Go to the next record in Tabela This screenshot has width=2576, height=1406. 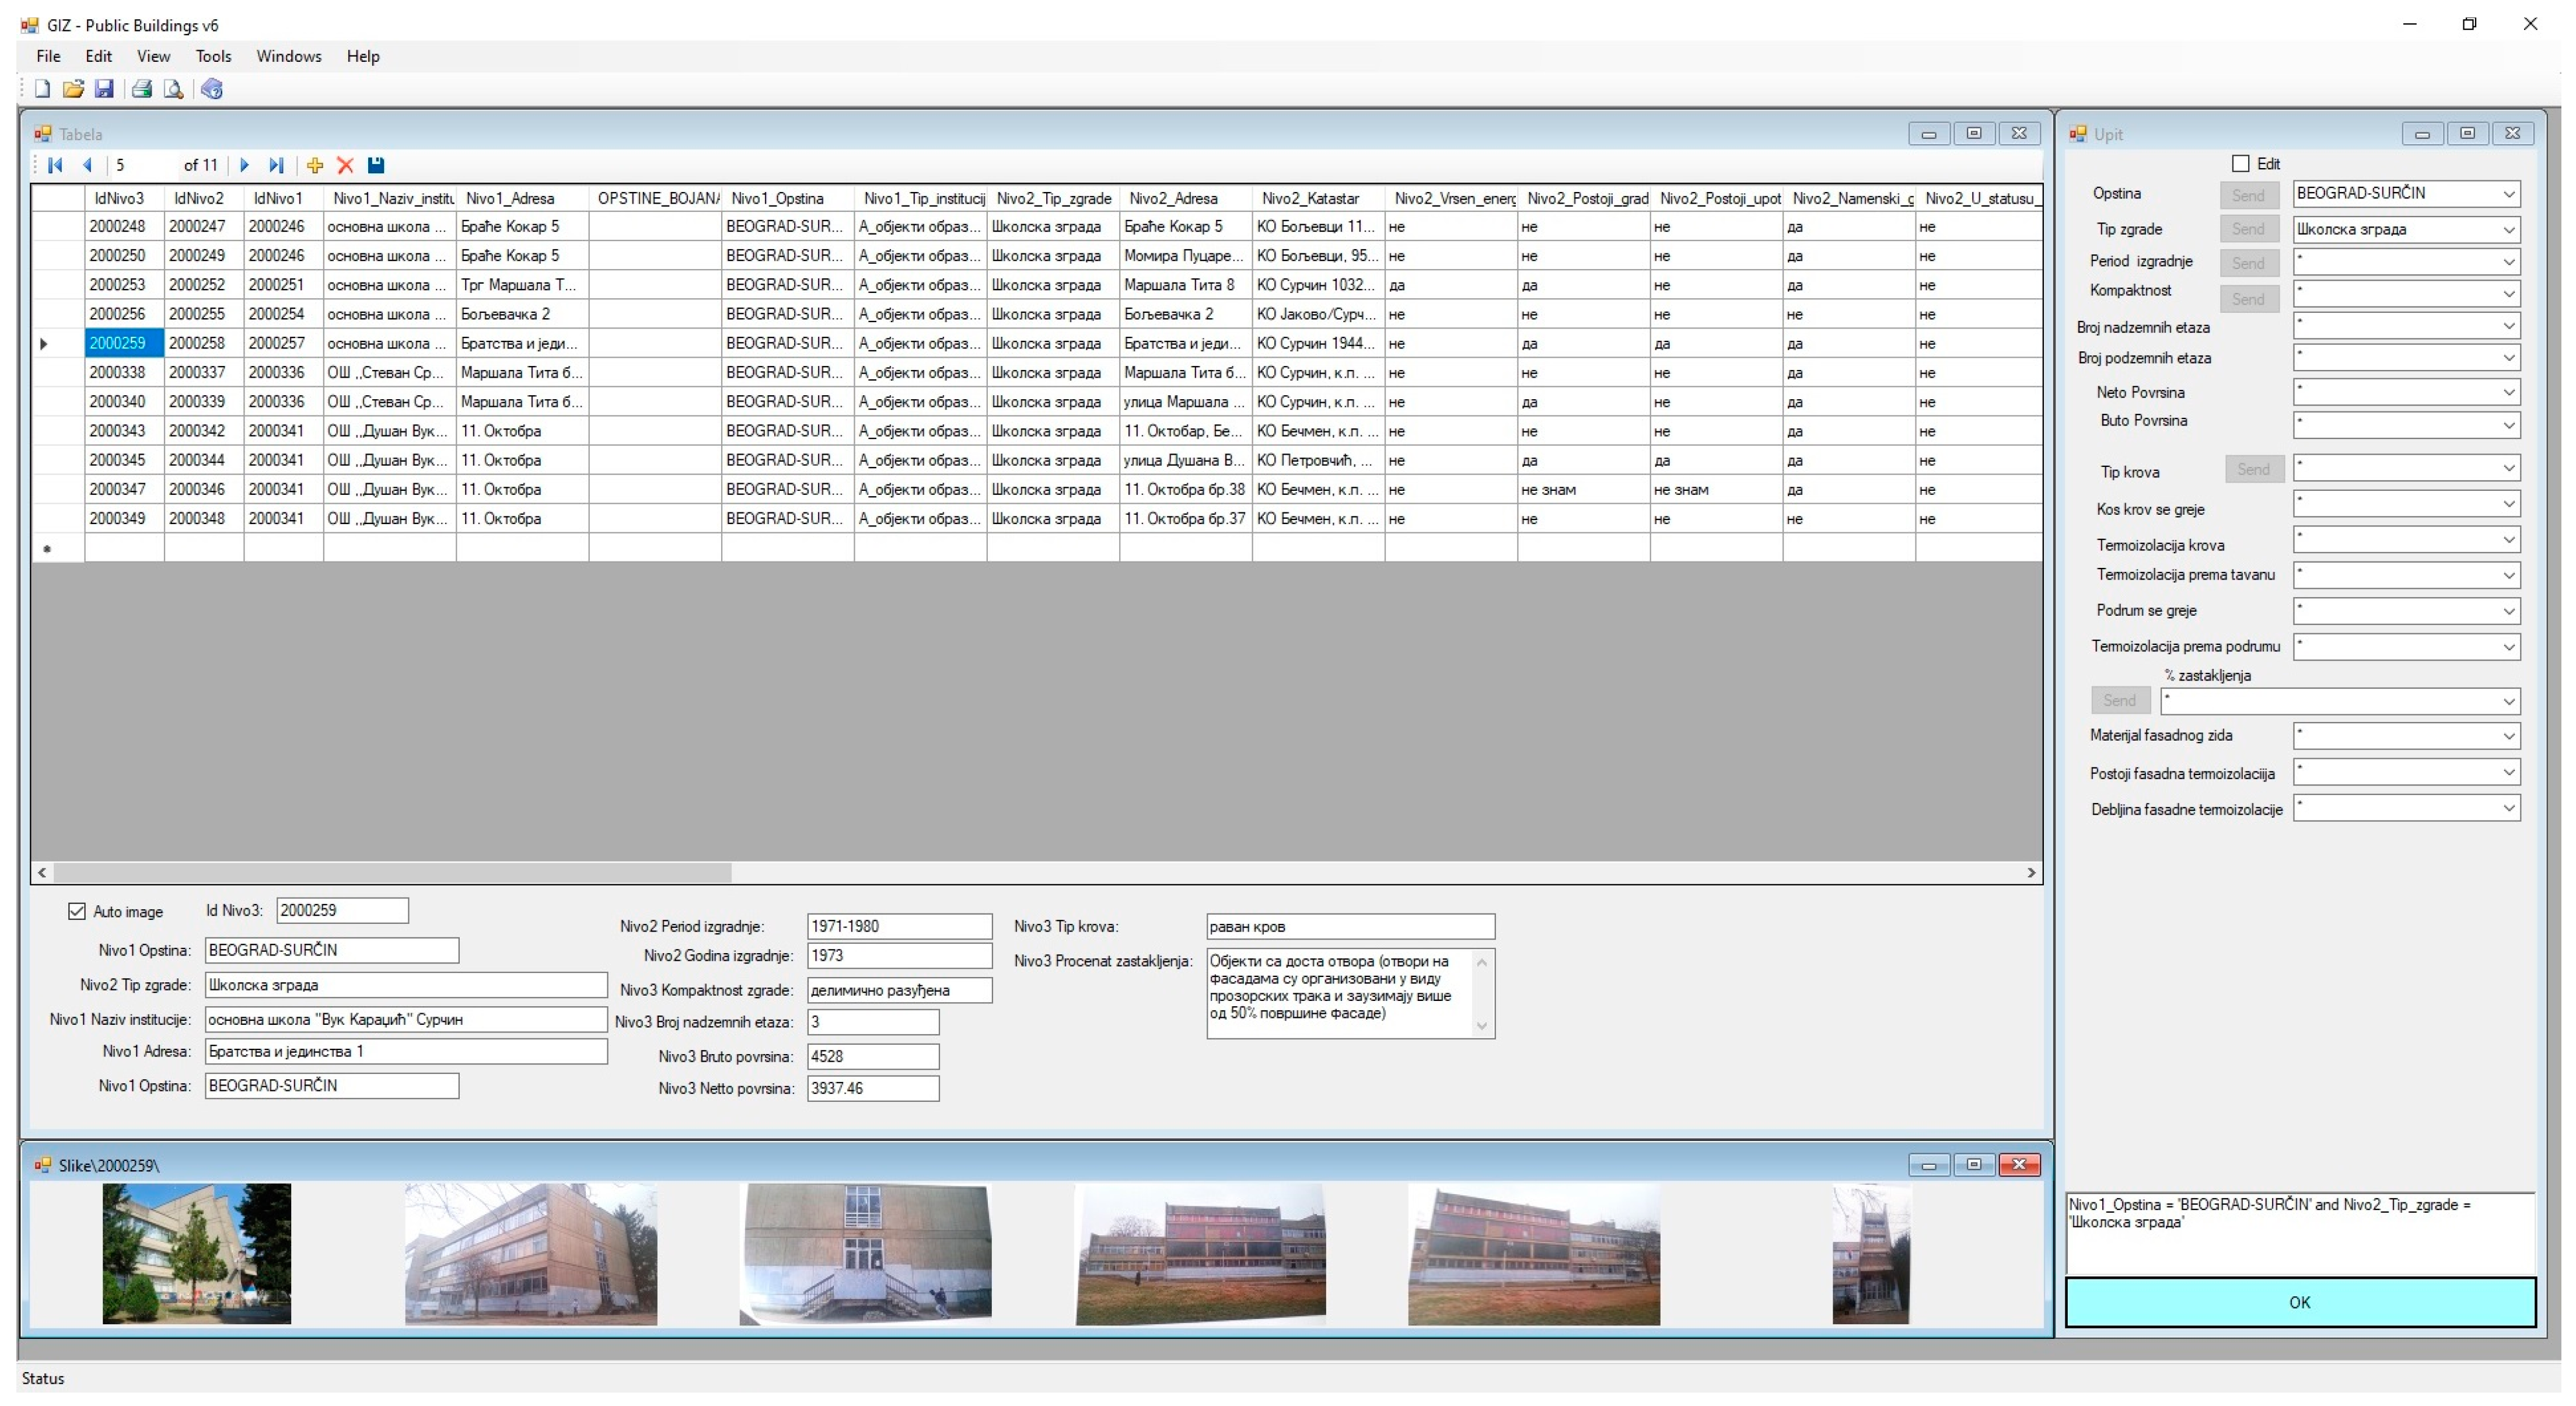pyautogui.click(x=244, y=165)
